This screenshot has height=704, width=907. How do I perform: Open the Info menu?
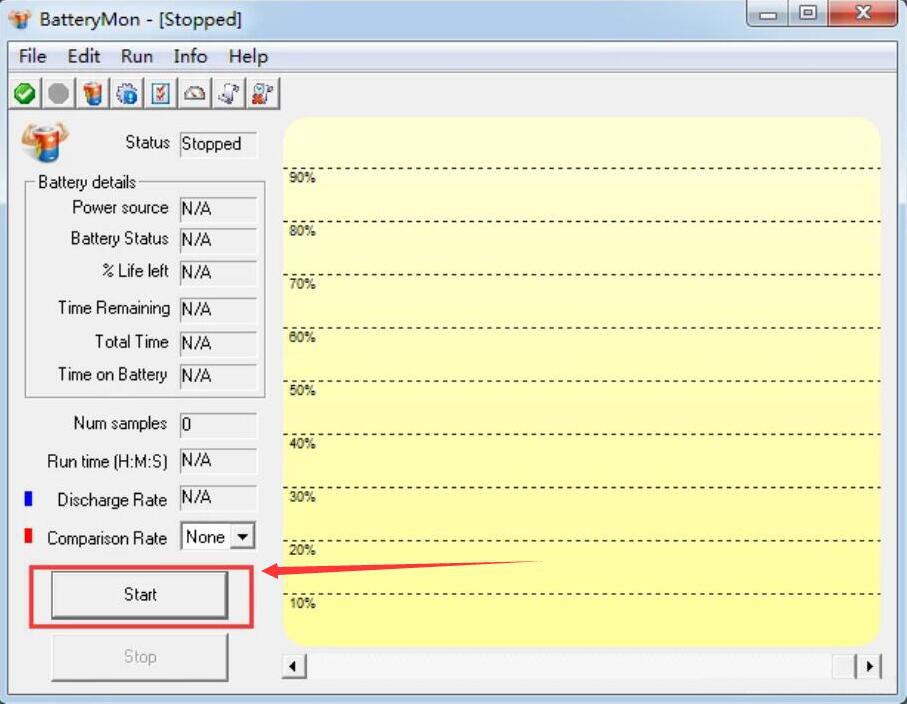pos(190,57)
